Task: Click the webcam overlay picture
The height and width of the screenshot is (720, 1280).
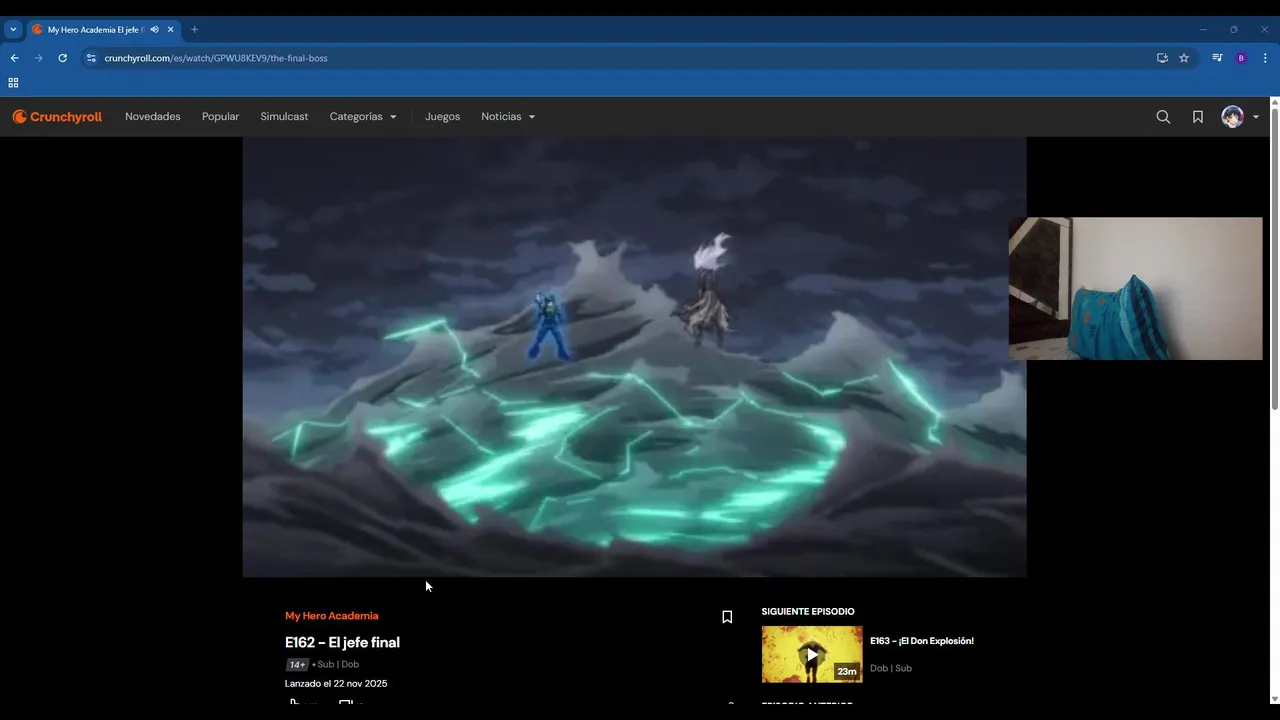Action: click(x=1135, y=288)
